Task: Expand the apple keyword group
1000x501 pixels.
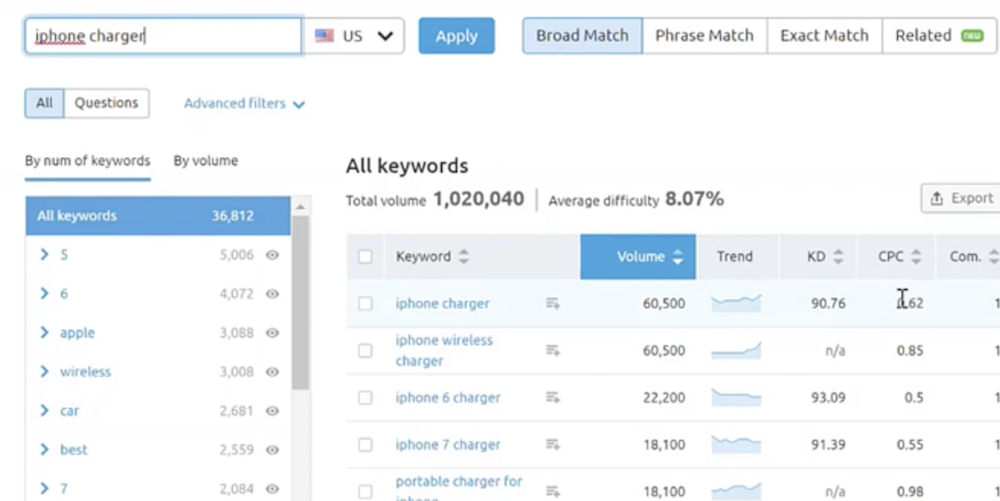Action: 44,333
